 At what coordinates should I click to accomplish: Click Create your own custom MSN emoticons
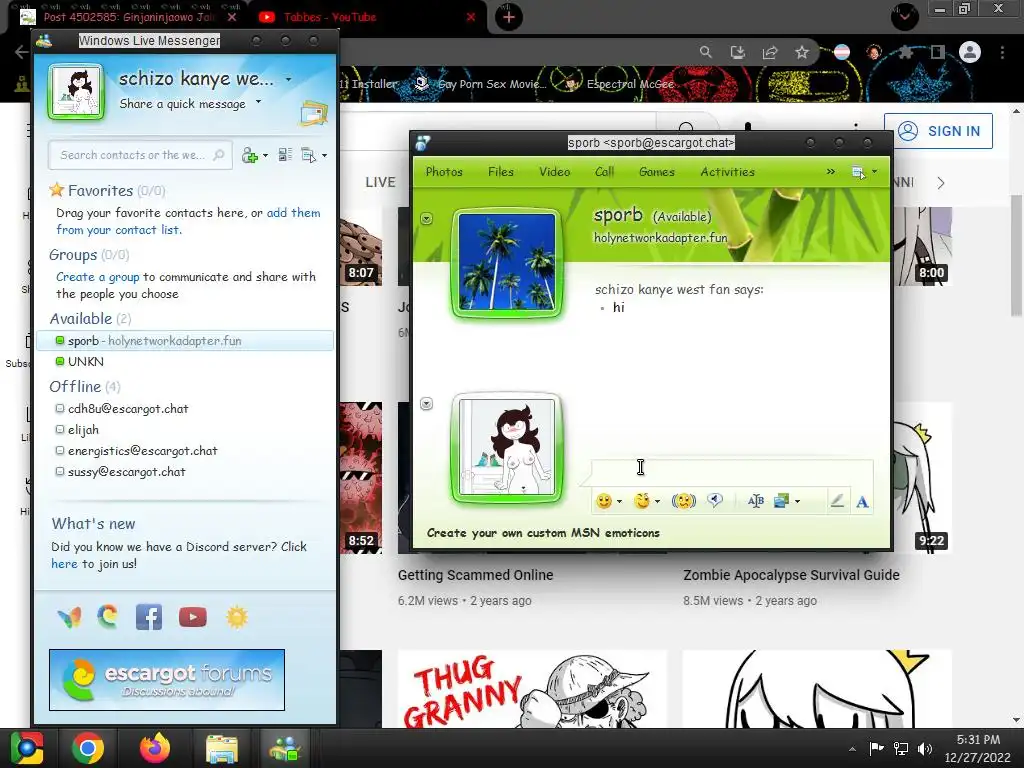click(x=543, y=533)
